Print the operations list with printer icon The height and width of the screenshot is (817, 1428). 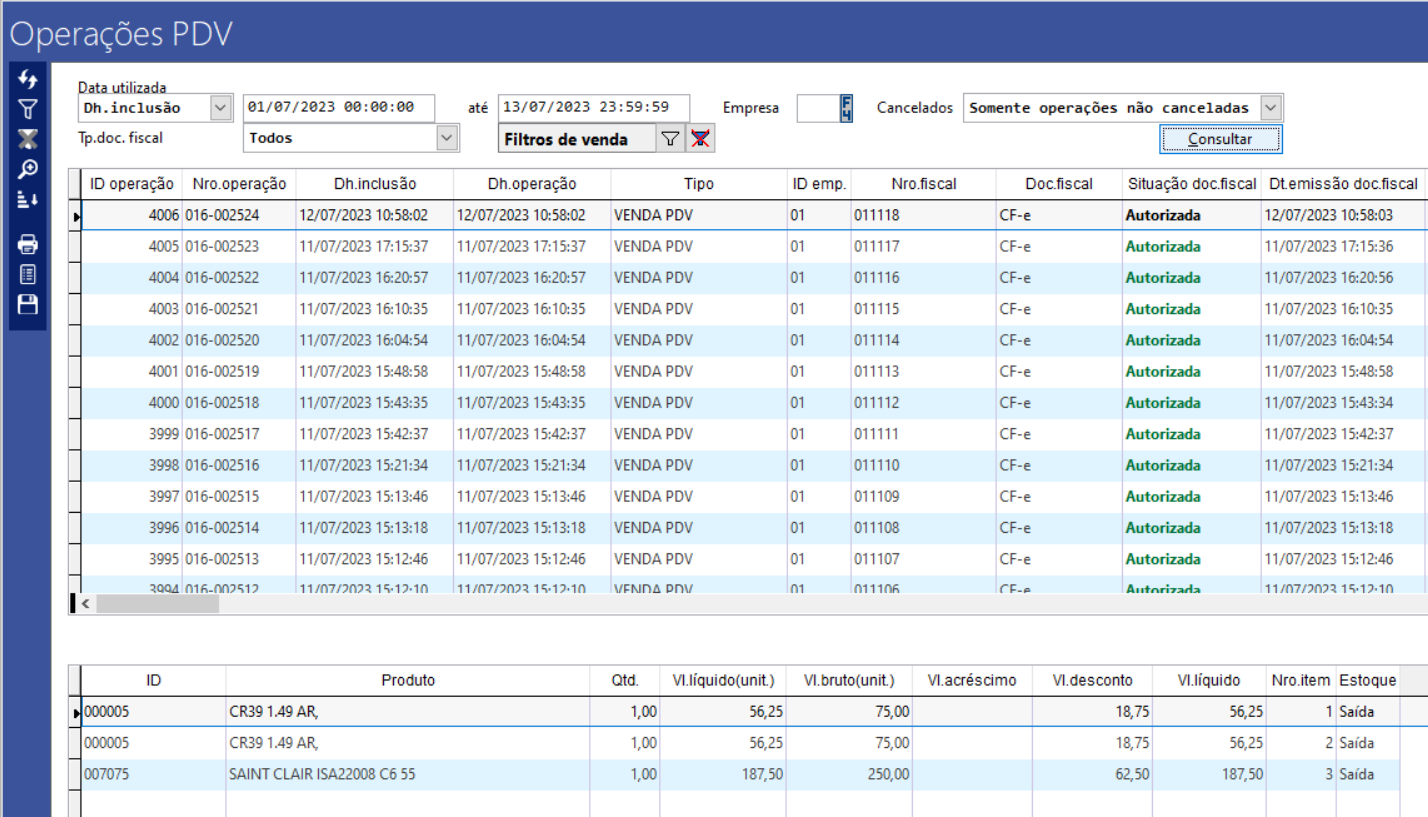28,243
